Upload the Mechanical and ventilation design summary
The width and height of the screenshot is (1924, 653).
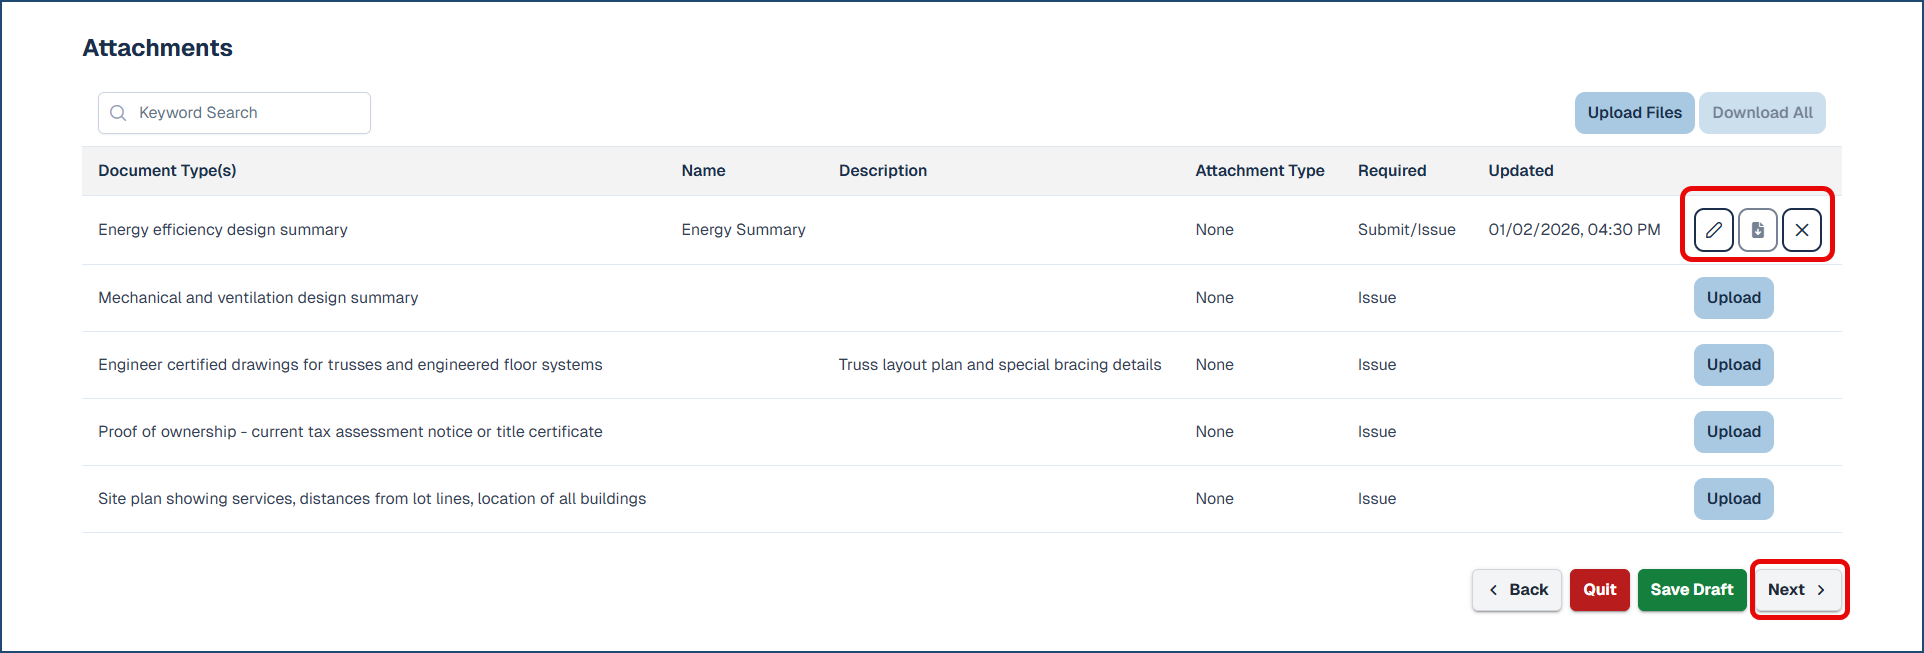pos(1733,298)
